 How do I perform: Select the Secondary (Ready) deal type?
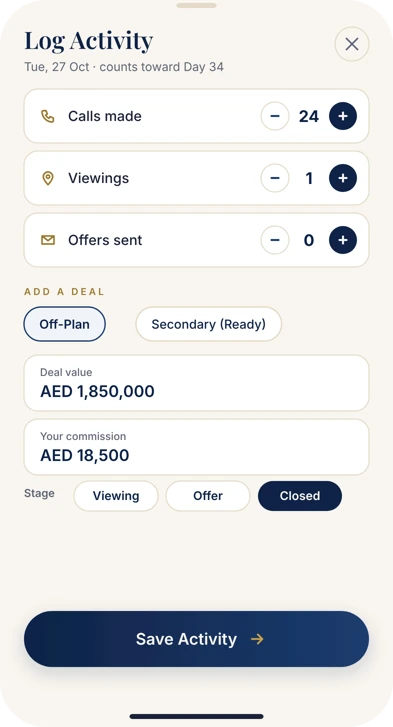click(209, 324)
